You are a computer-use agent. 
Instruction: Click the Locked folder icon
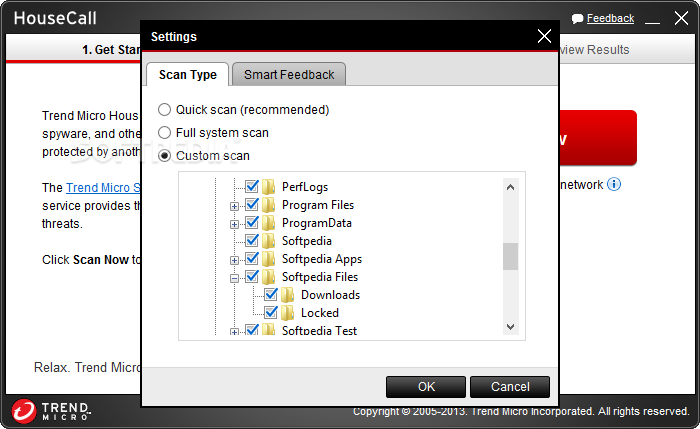(288, 313)
